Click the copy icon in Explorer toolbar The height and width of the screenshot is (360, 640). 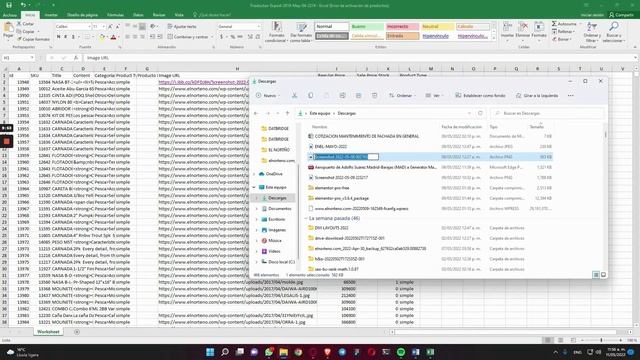[311, 96]
